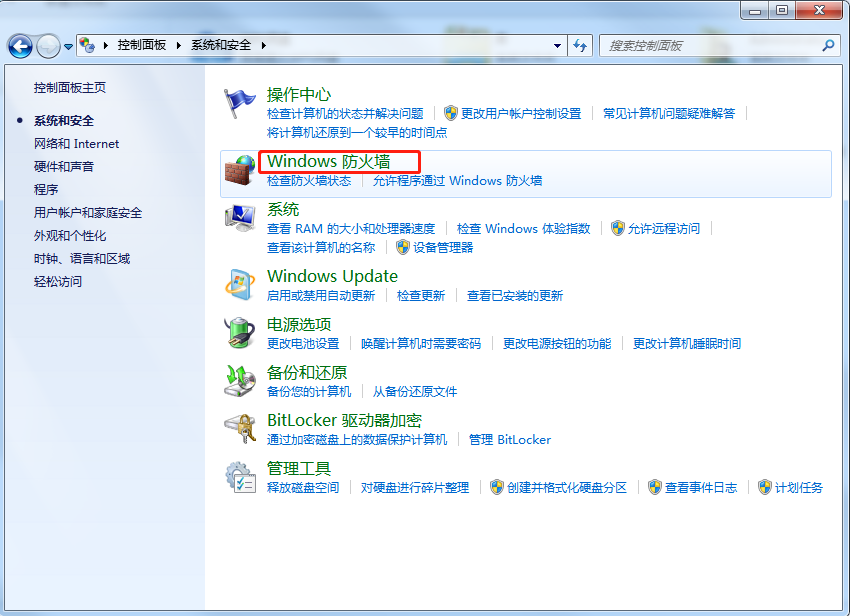Click shield icon beside 设备管理器
850x616 pixels.
point(403,247)
